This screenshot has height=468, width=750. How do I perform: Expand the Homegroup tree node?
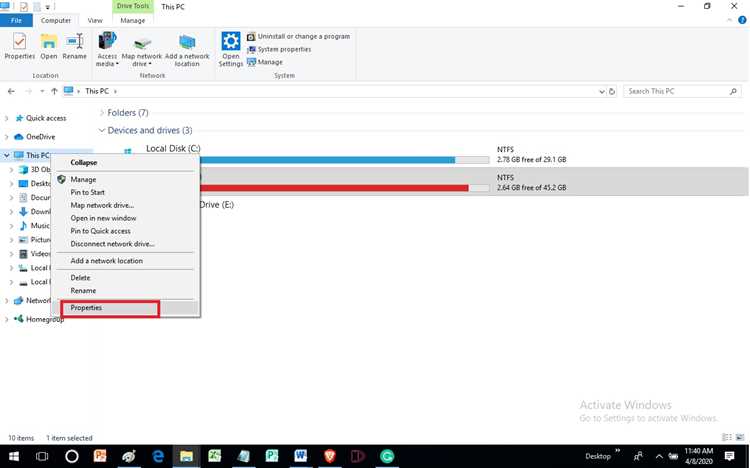pos(6,319)
